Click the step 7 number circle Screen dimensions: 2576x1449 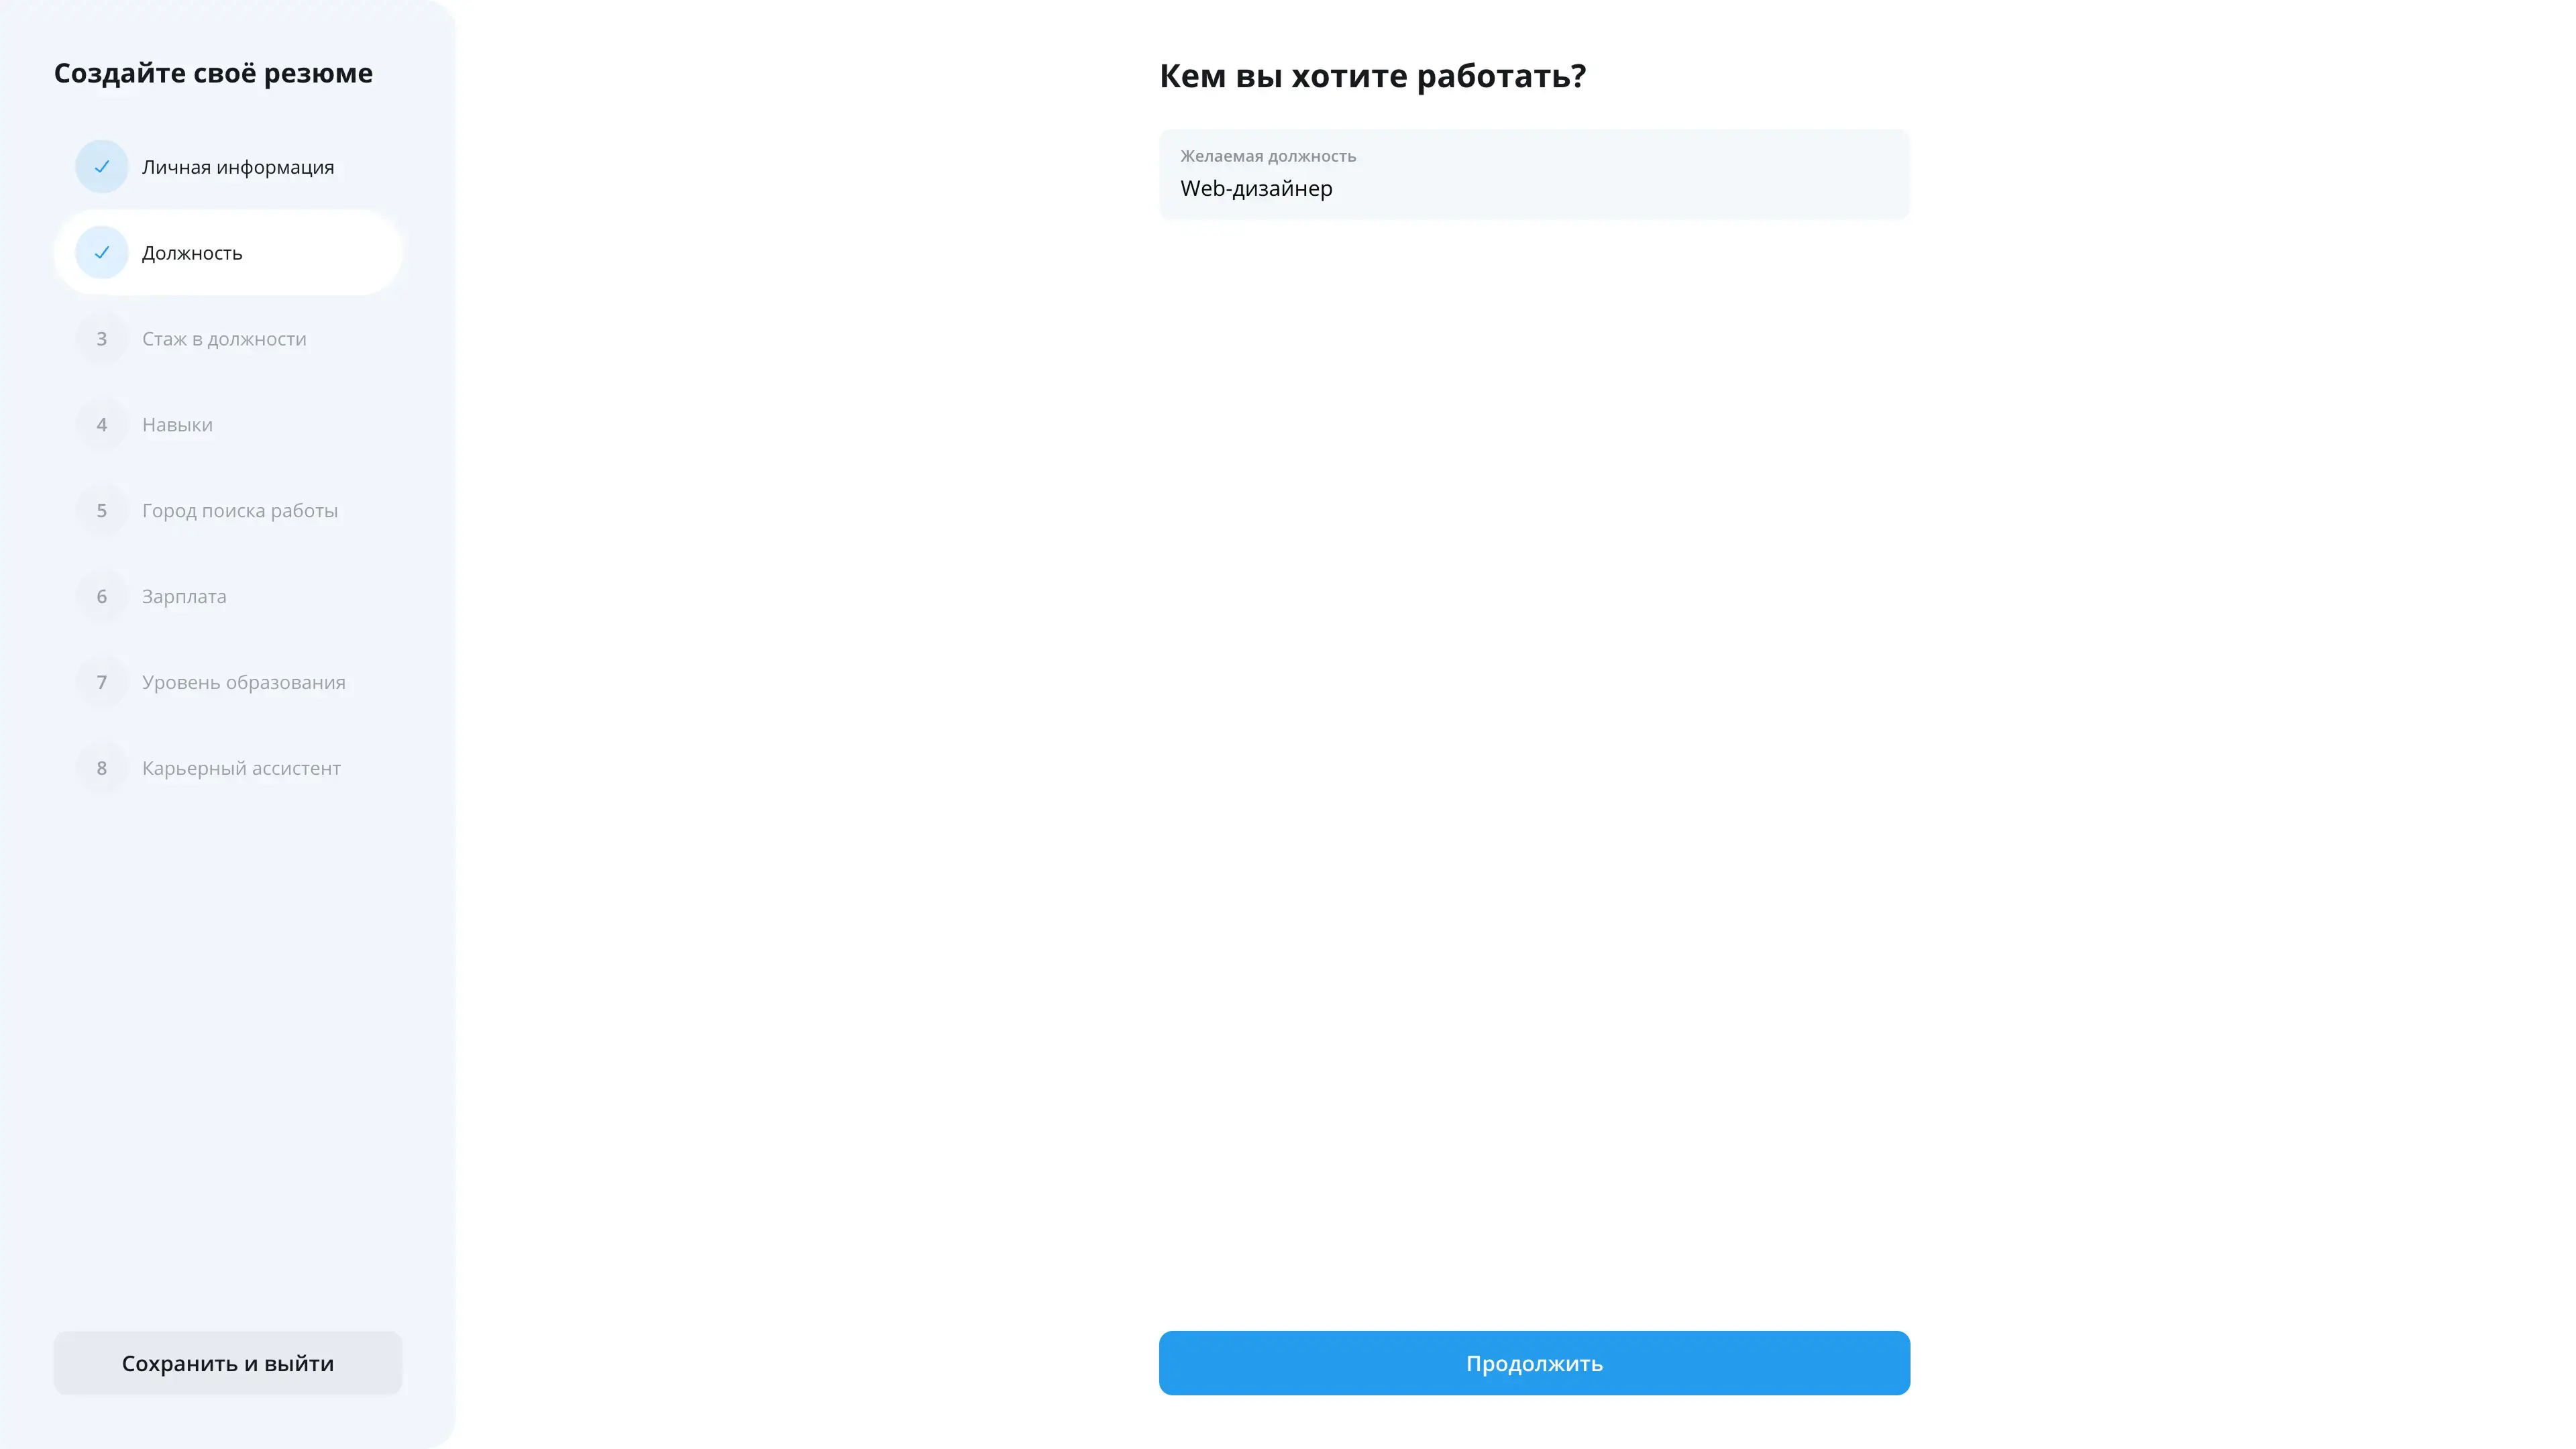[x=101, y=683]
